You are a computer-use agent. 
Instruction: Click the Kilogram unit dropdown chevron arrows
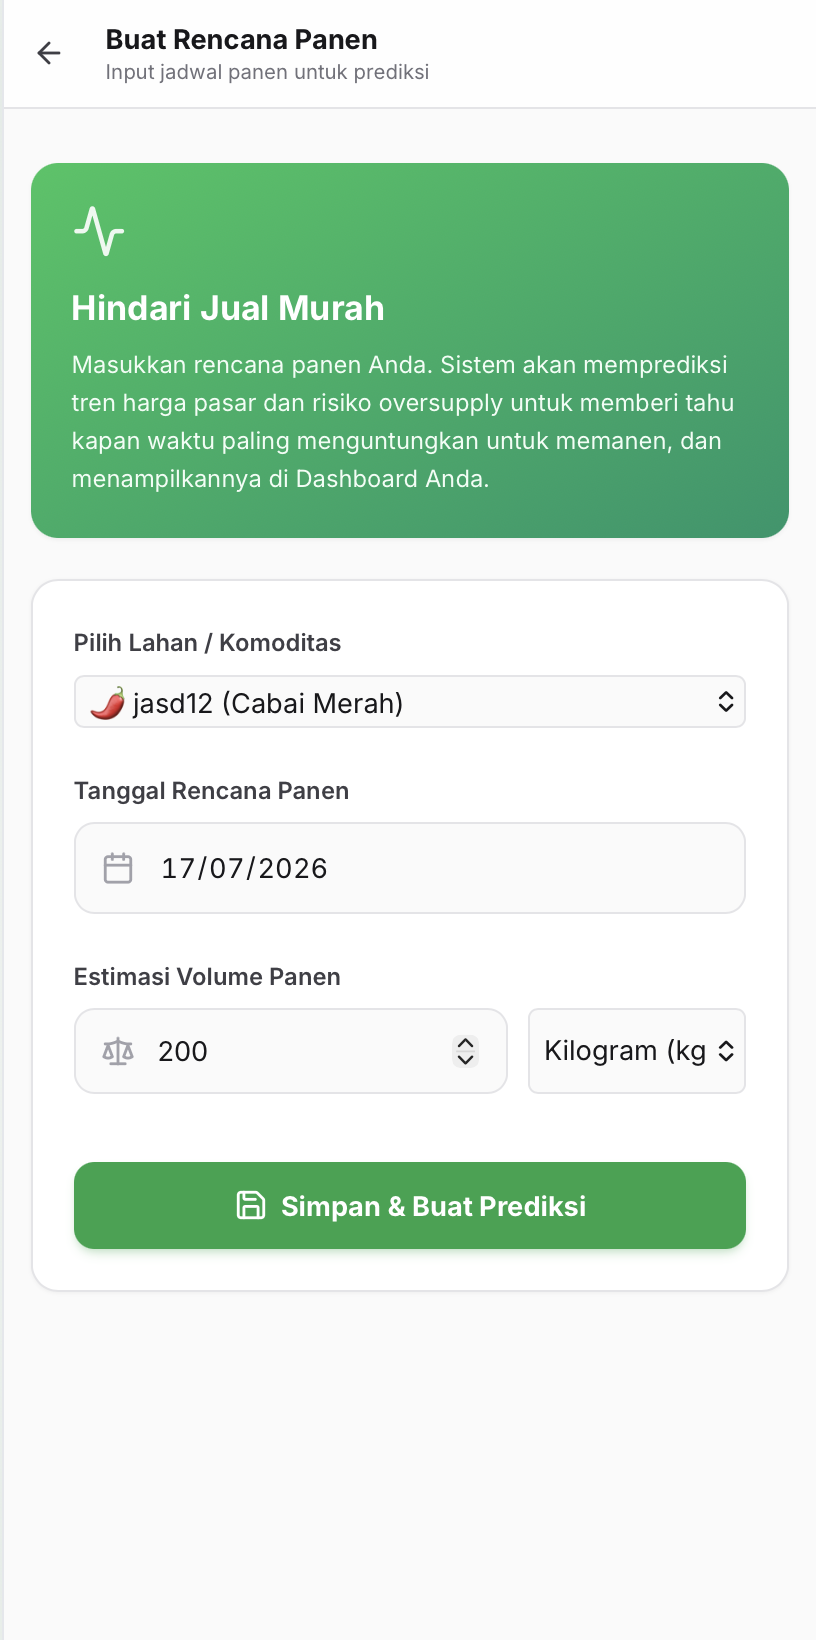(x=727, y=1051)
